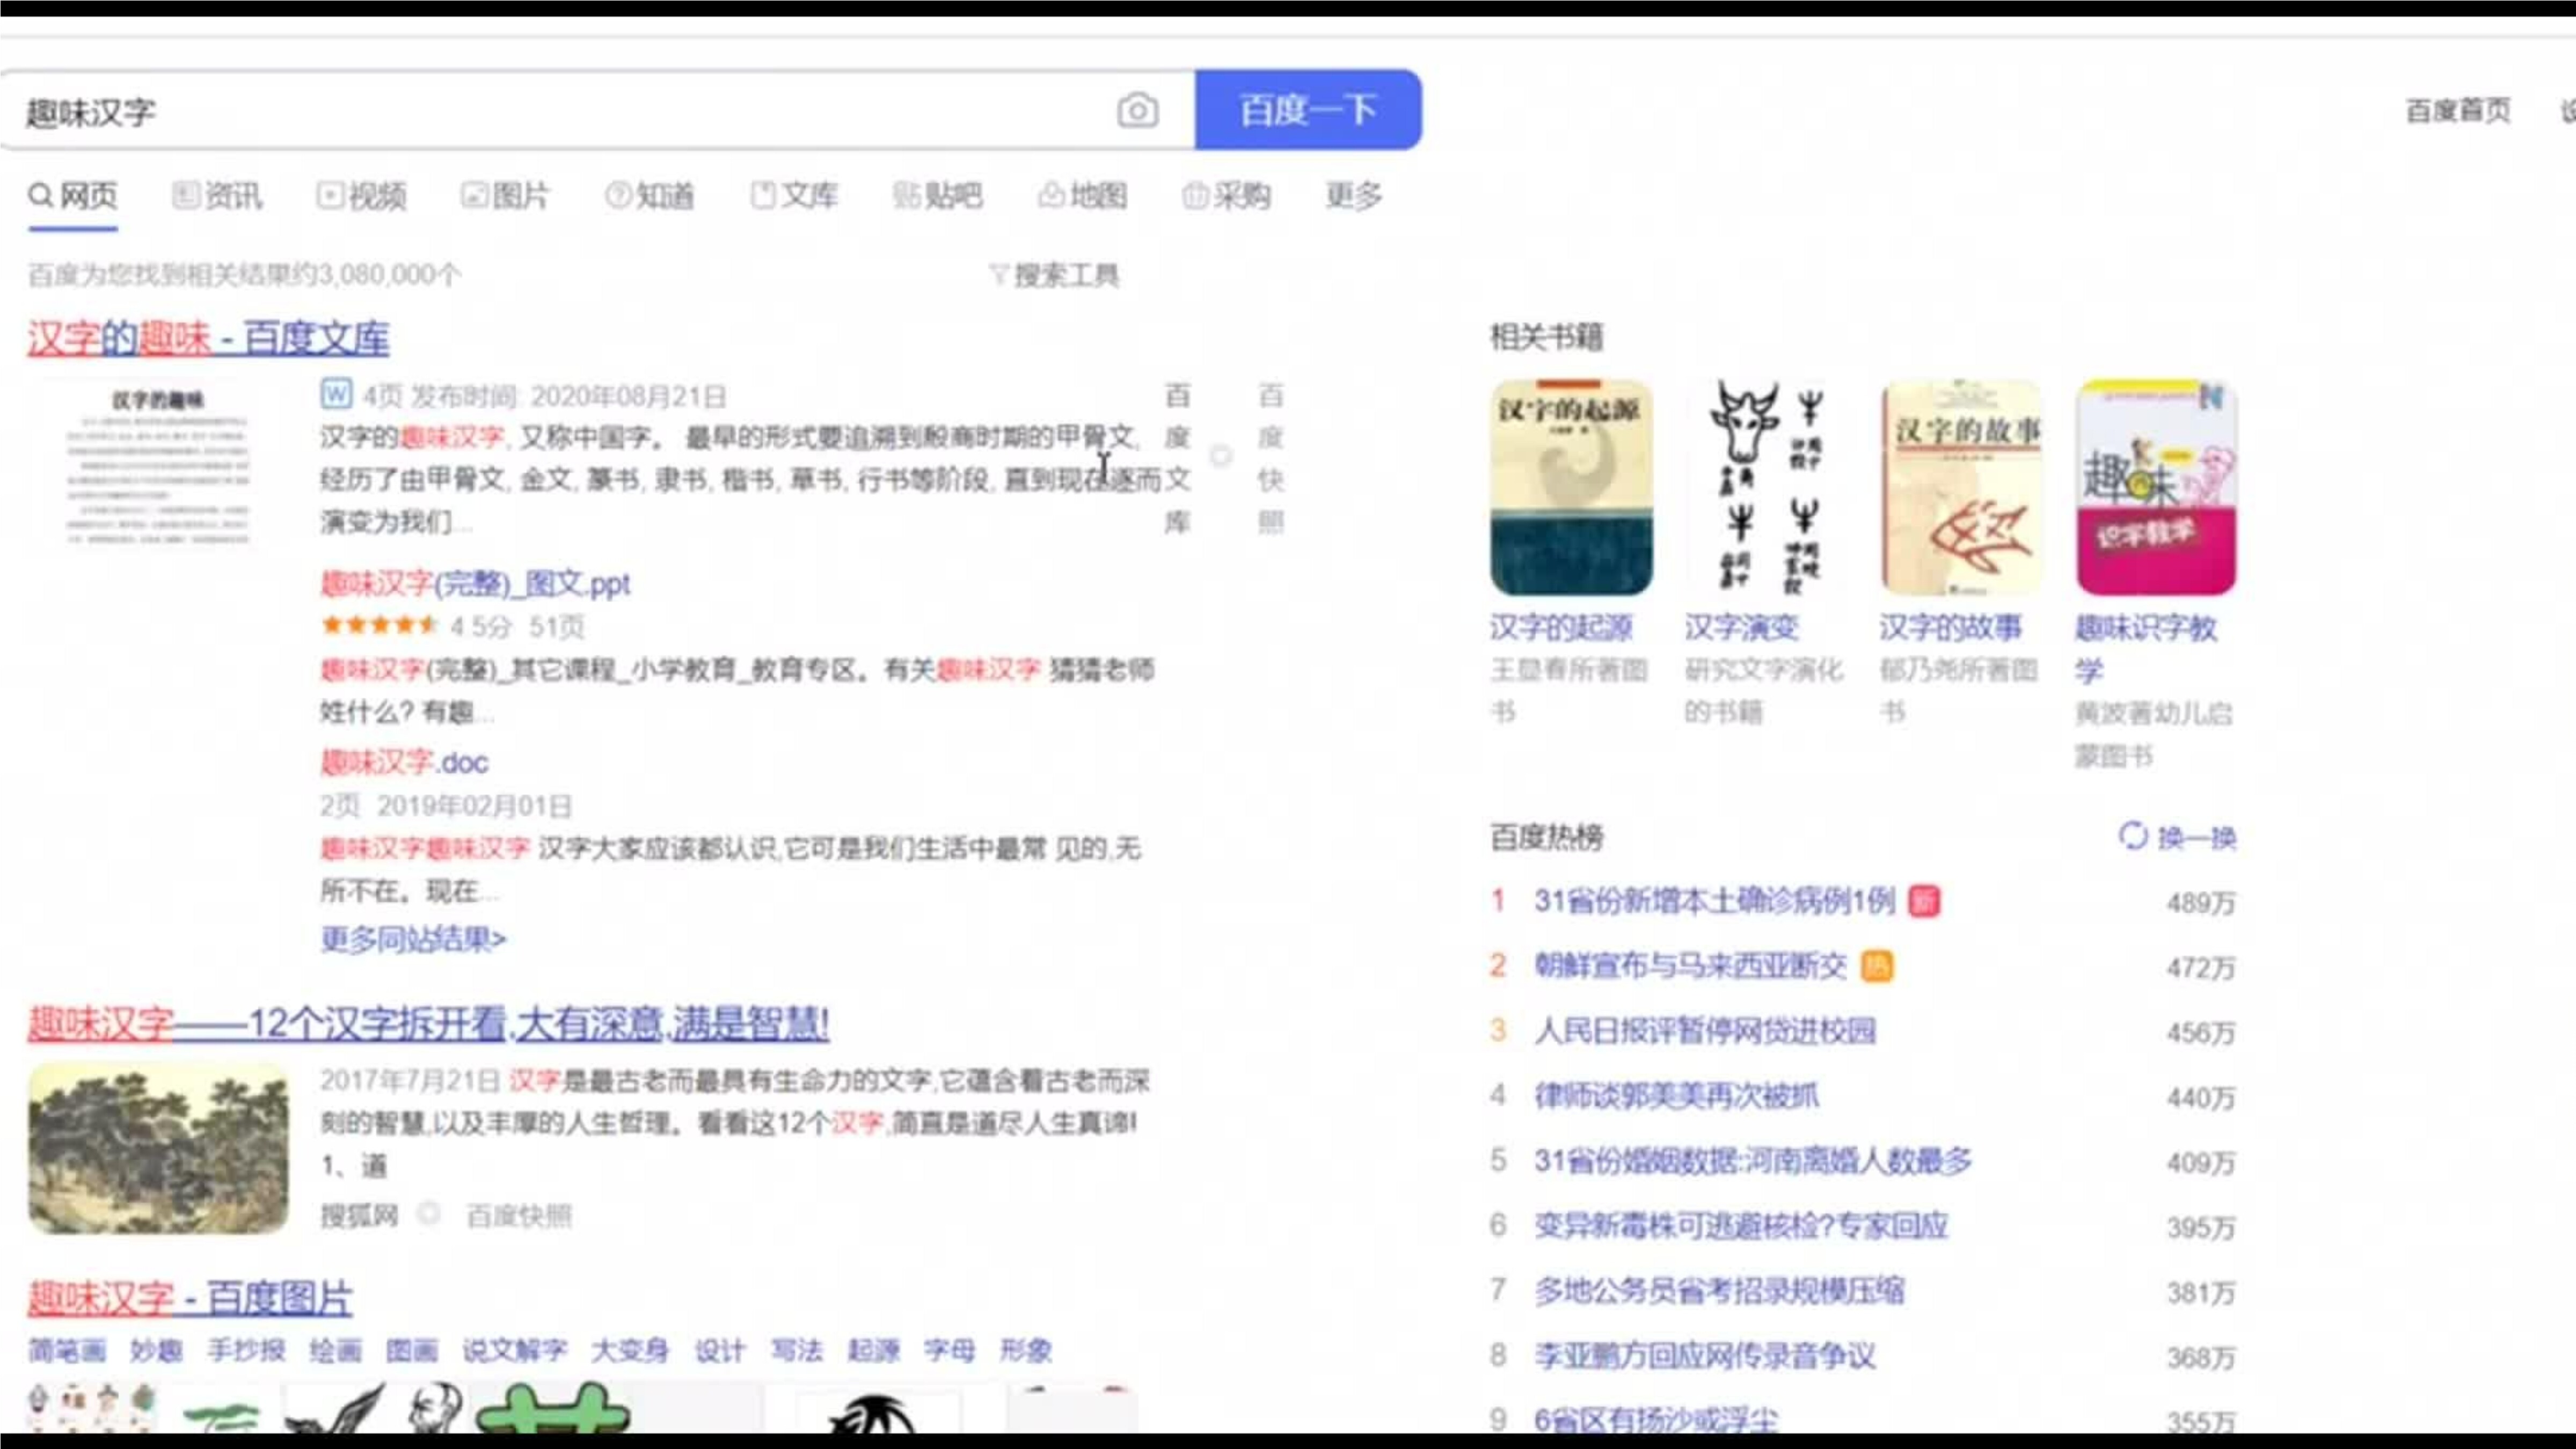Select the 设计 image tag

(720, 1350)
